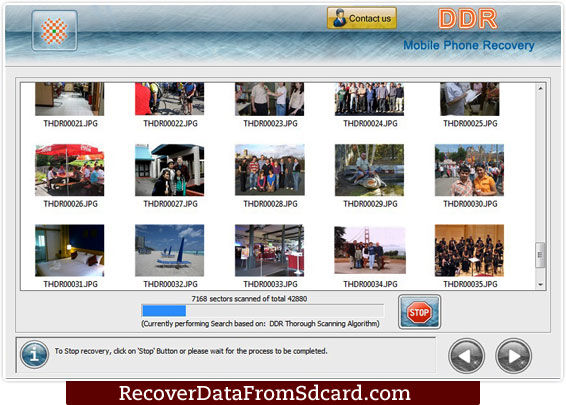This screenshot has height=405, width=566.
Task: Select thumbnail THDR00021.JPG
Action: (x=70, y=99)
